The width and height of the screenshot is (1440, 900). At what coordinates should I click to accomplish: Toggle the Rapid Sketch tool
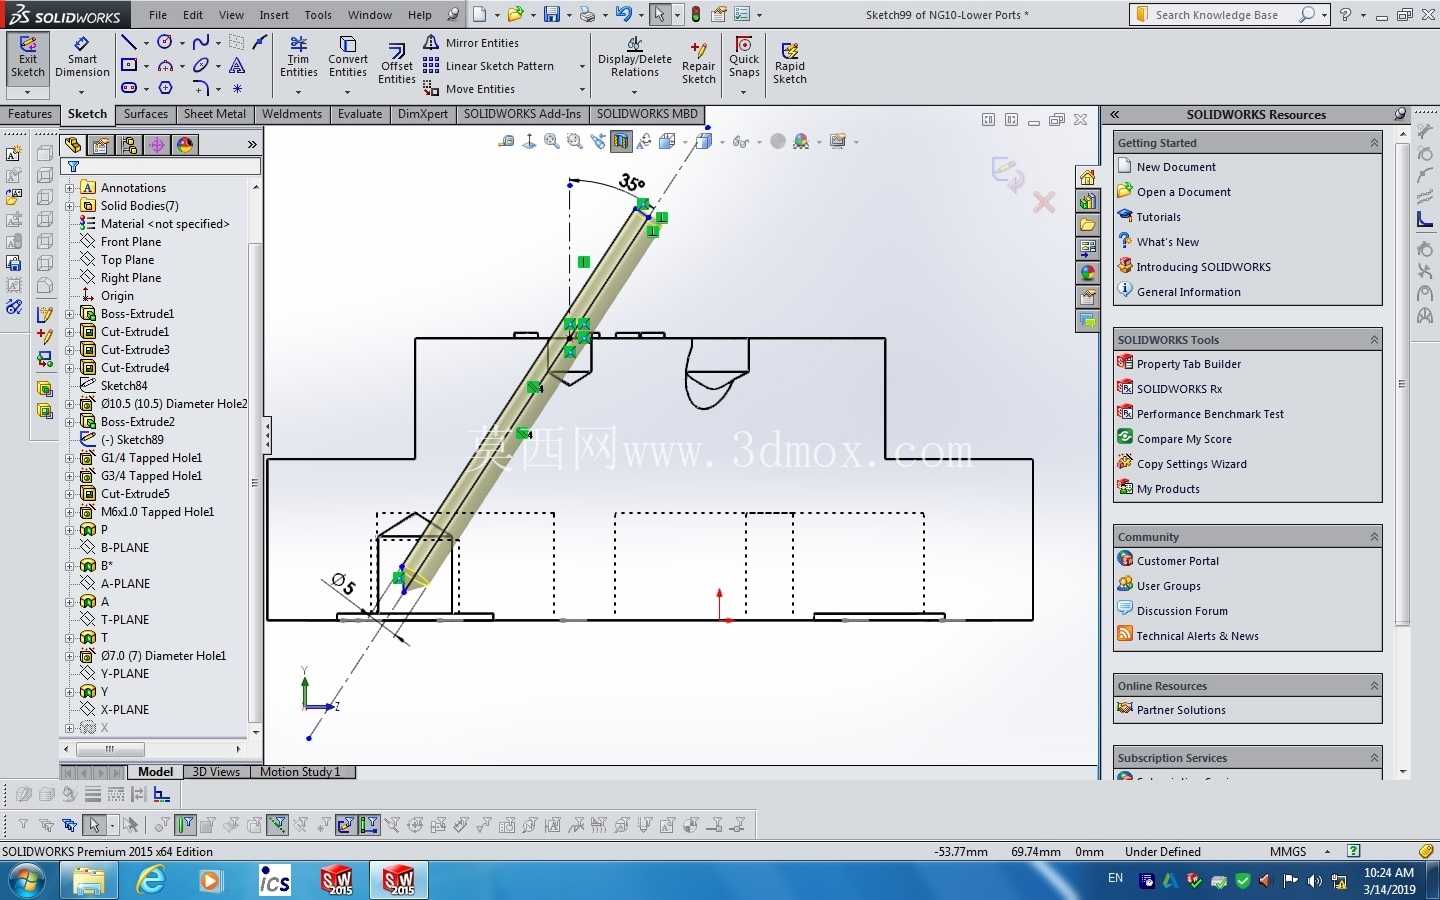tap(789, 64)
